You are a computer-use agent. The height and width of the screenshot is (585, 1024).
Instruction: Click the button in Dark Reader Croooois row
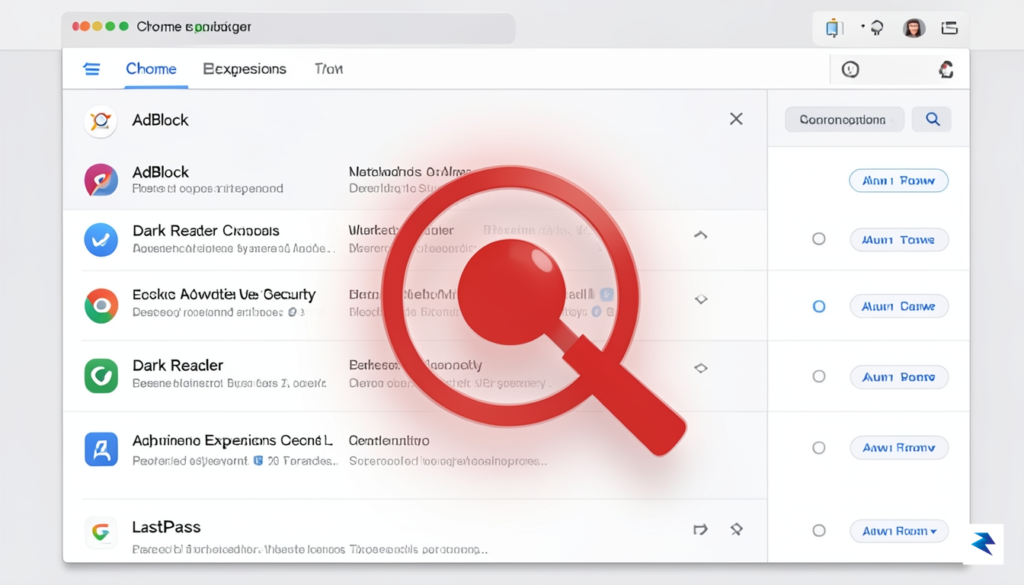(899, 240)
